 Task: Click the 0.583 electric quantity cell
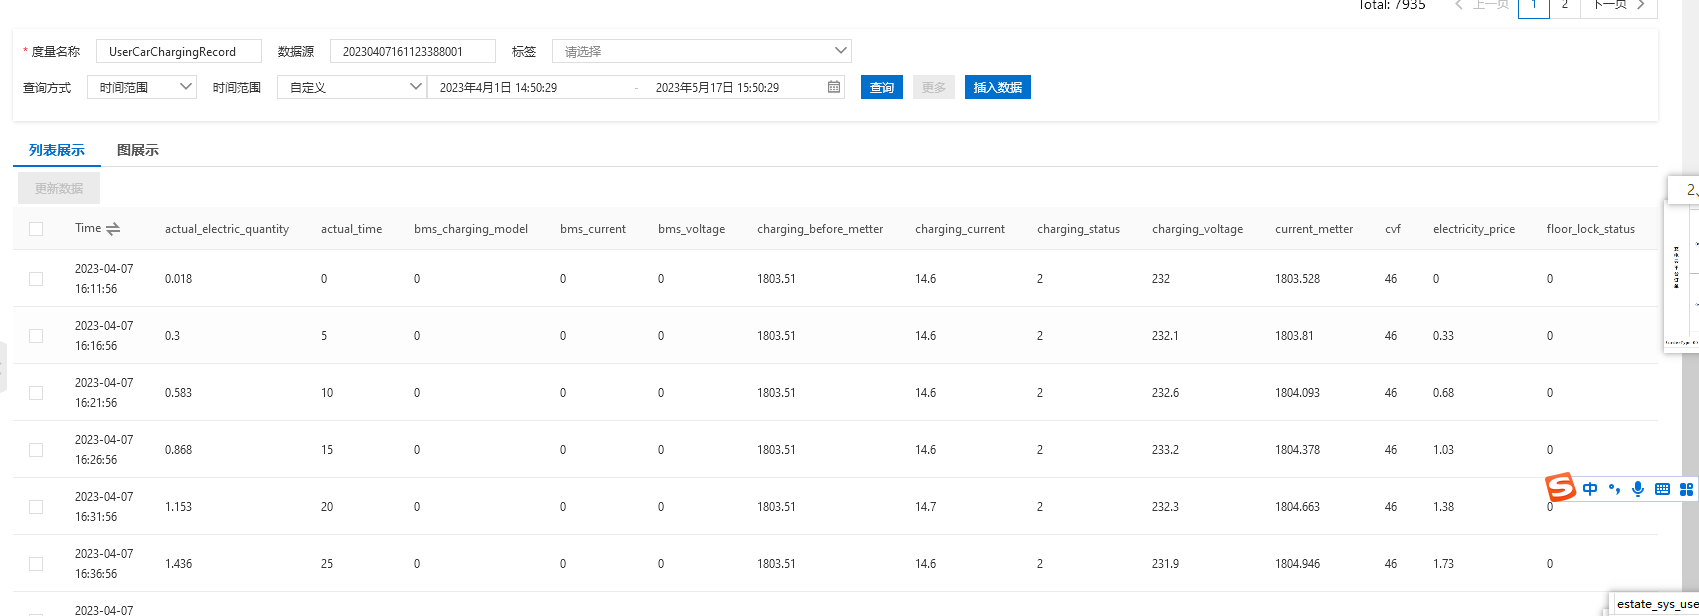tap(178, 393)
